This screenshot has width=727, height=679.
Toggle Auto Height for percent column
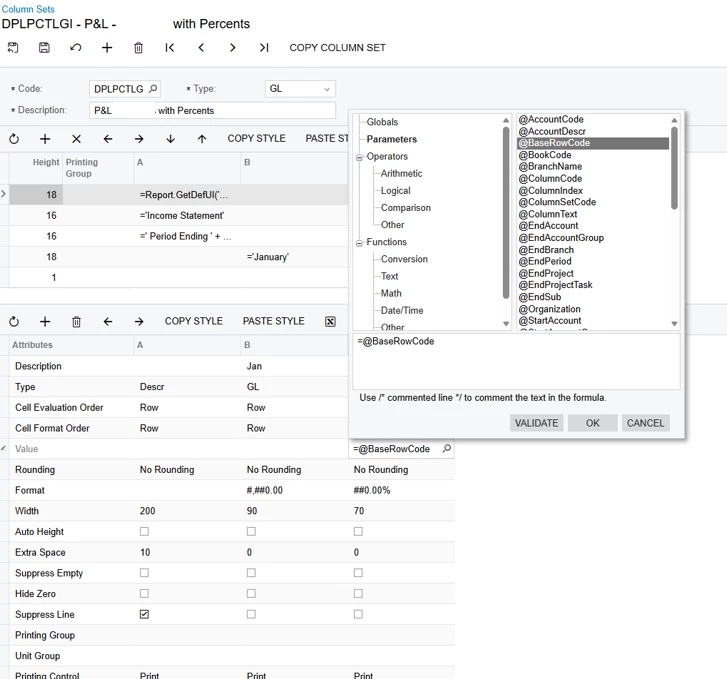coord(358,531)
